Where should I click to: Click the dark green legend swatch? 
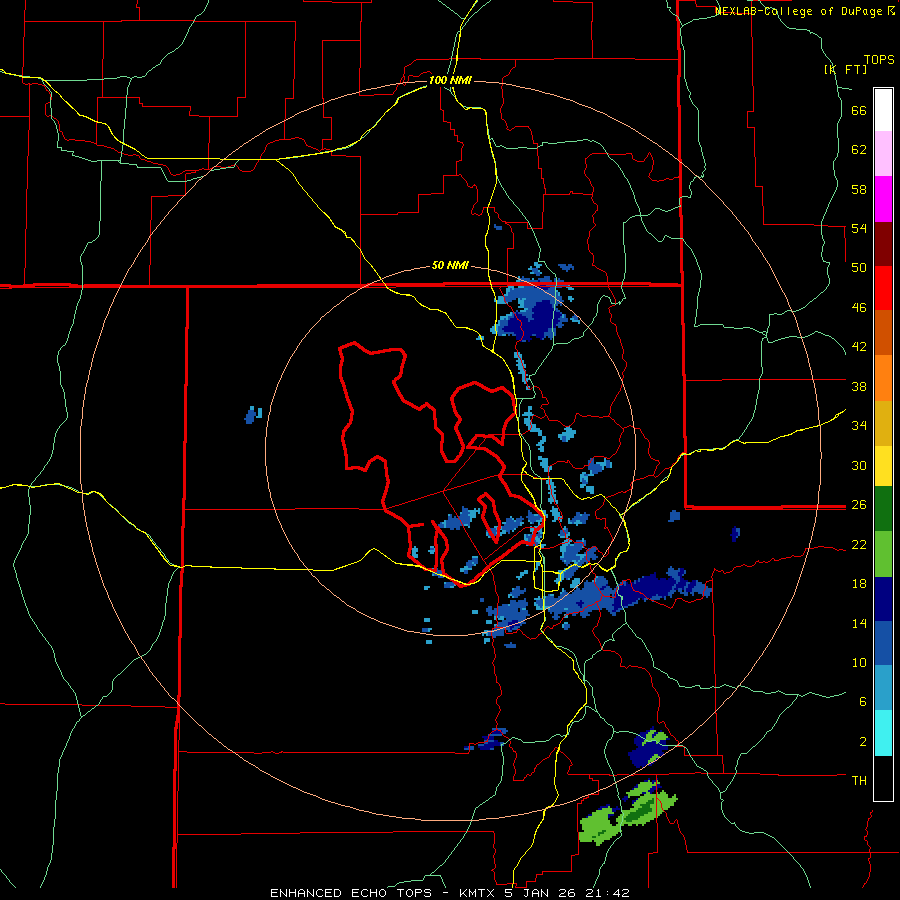(x=883, y=509)
